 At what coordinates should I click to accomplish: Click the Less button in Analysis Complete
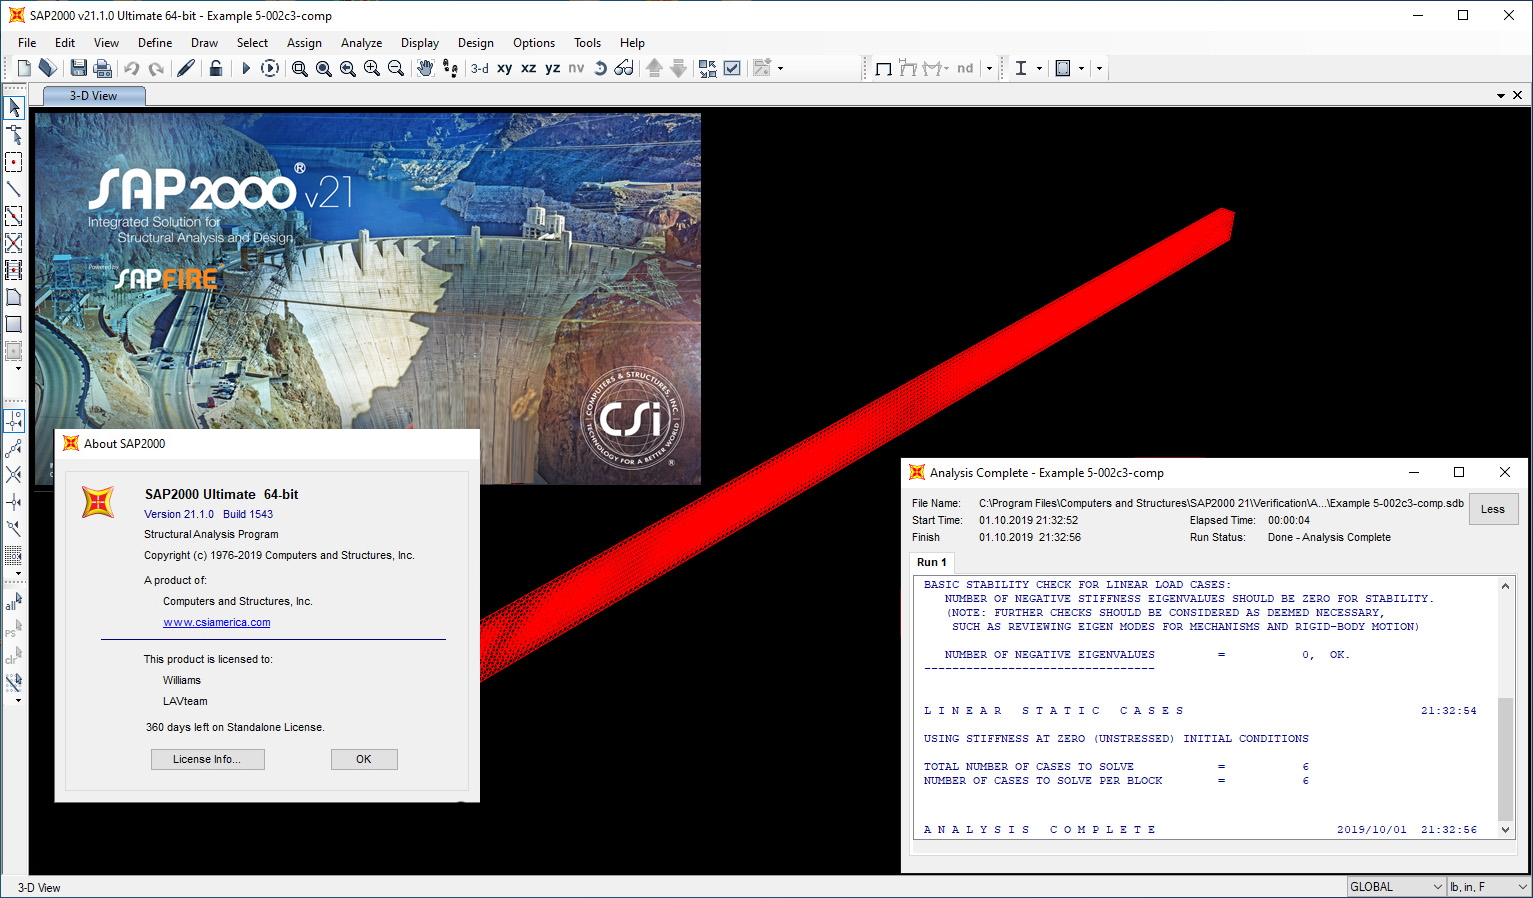point(1492,509)
